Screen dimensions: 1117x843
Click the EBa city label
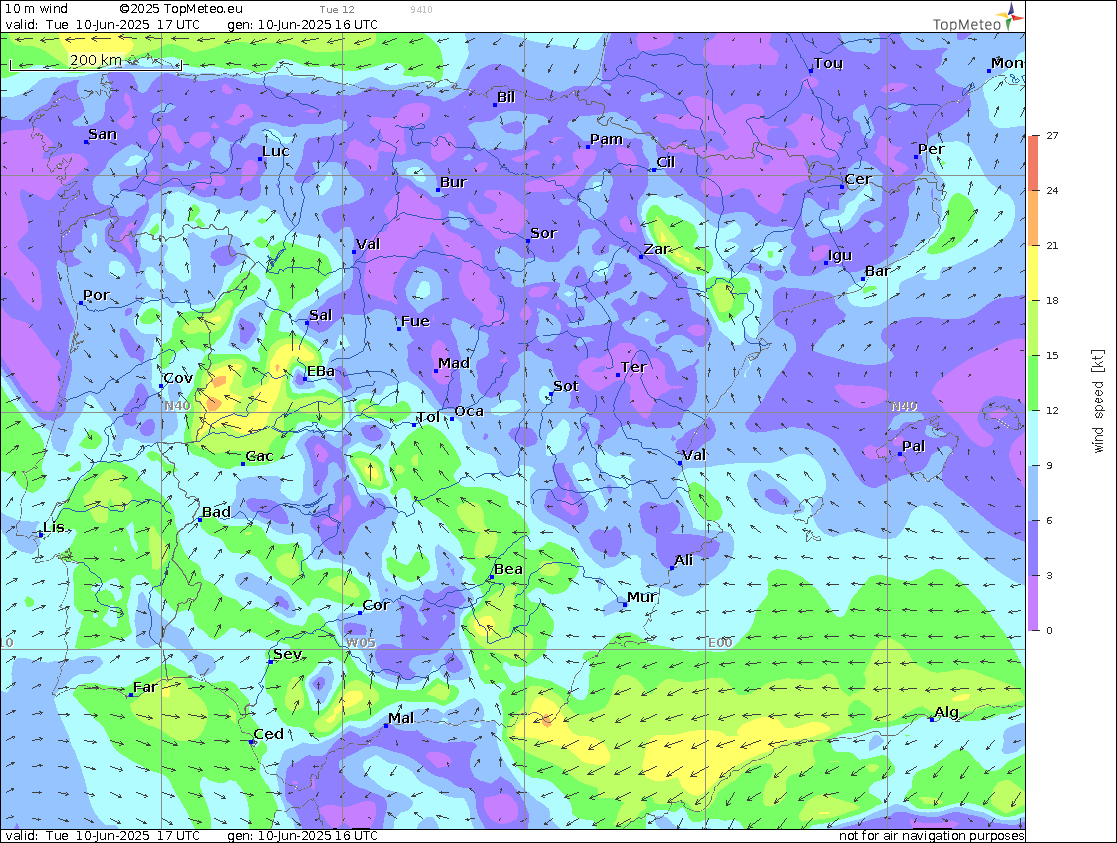click(x=321, y=371)
